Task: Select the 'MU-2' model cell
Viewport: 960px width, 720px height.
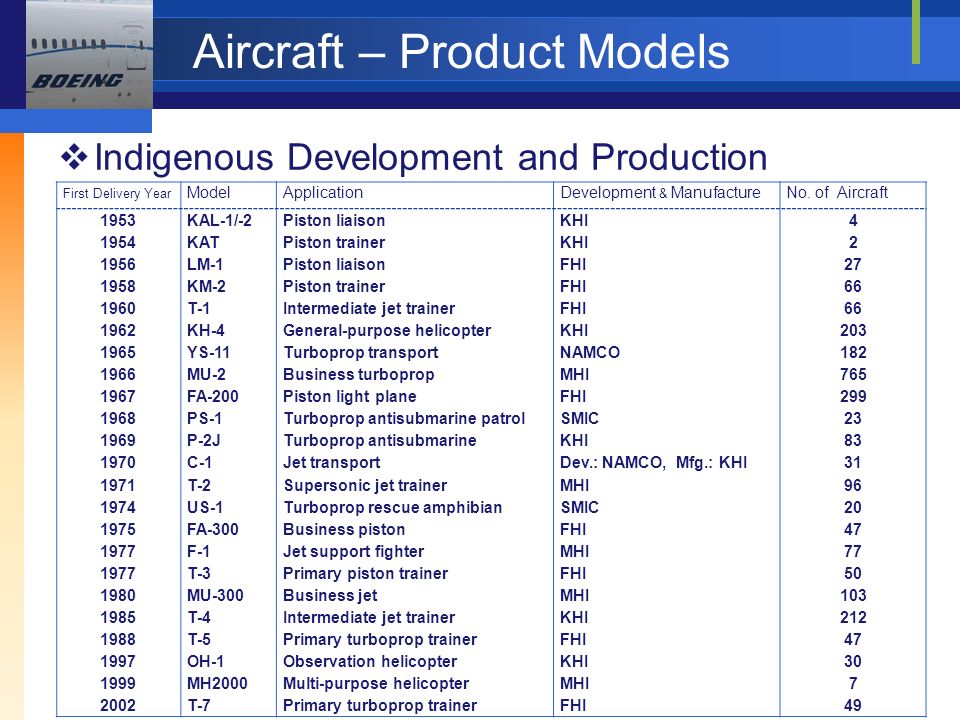Action: click(206, 375)
